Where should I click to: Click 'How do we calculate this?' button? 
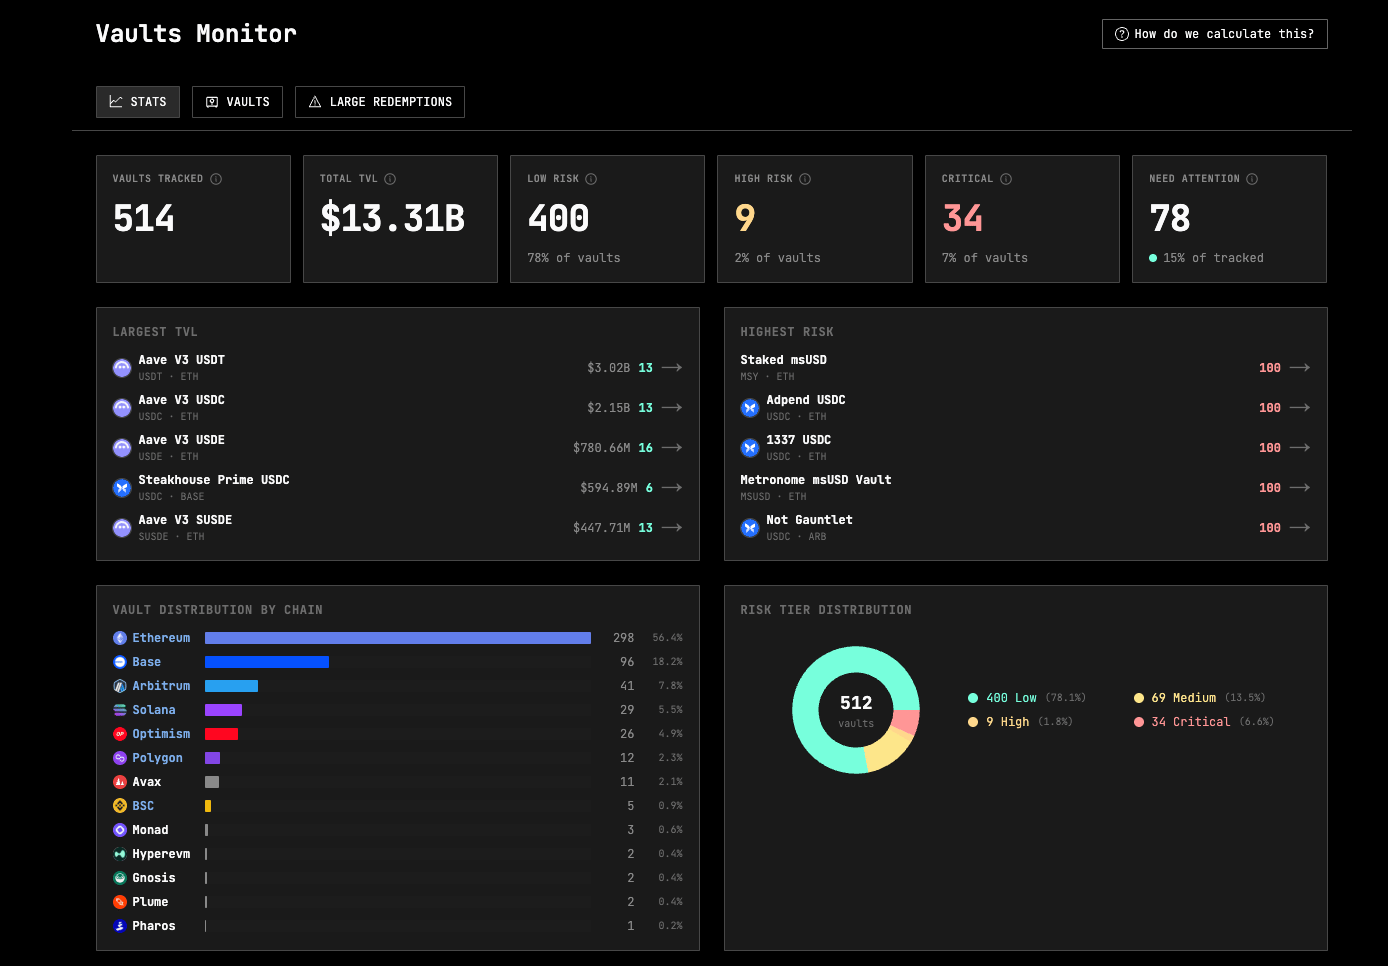[1215, 34]
